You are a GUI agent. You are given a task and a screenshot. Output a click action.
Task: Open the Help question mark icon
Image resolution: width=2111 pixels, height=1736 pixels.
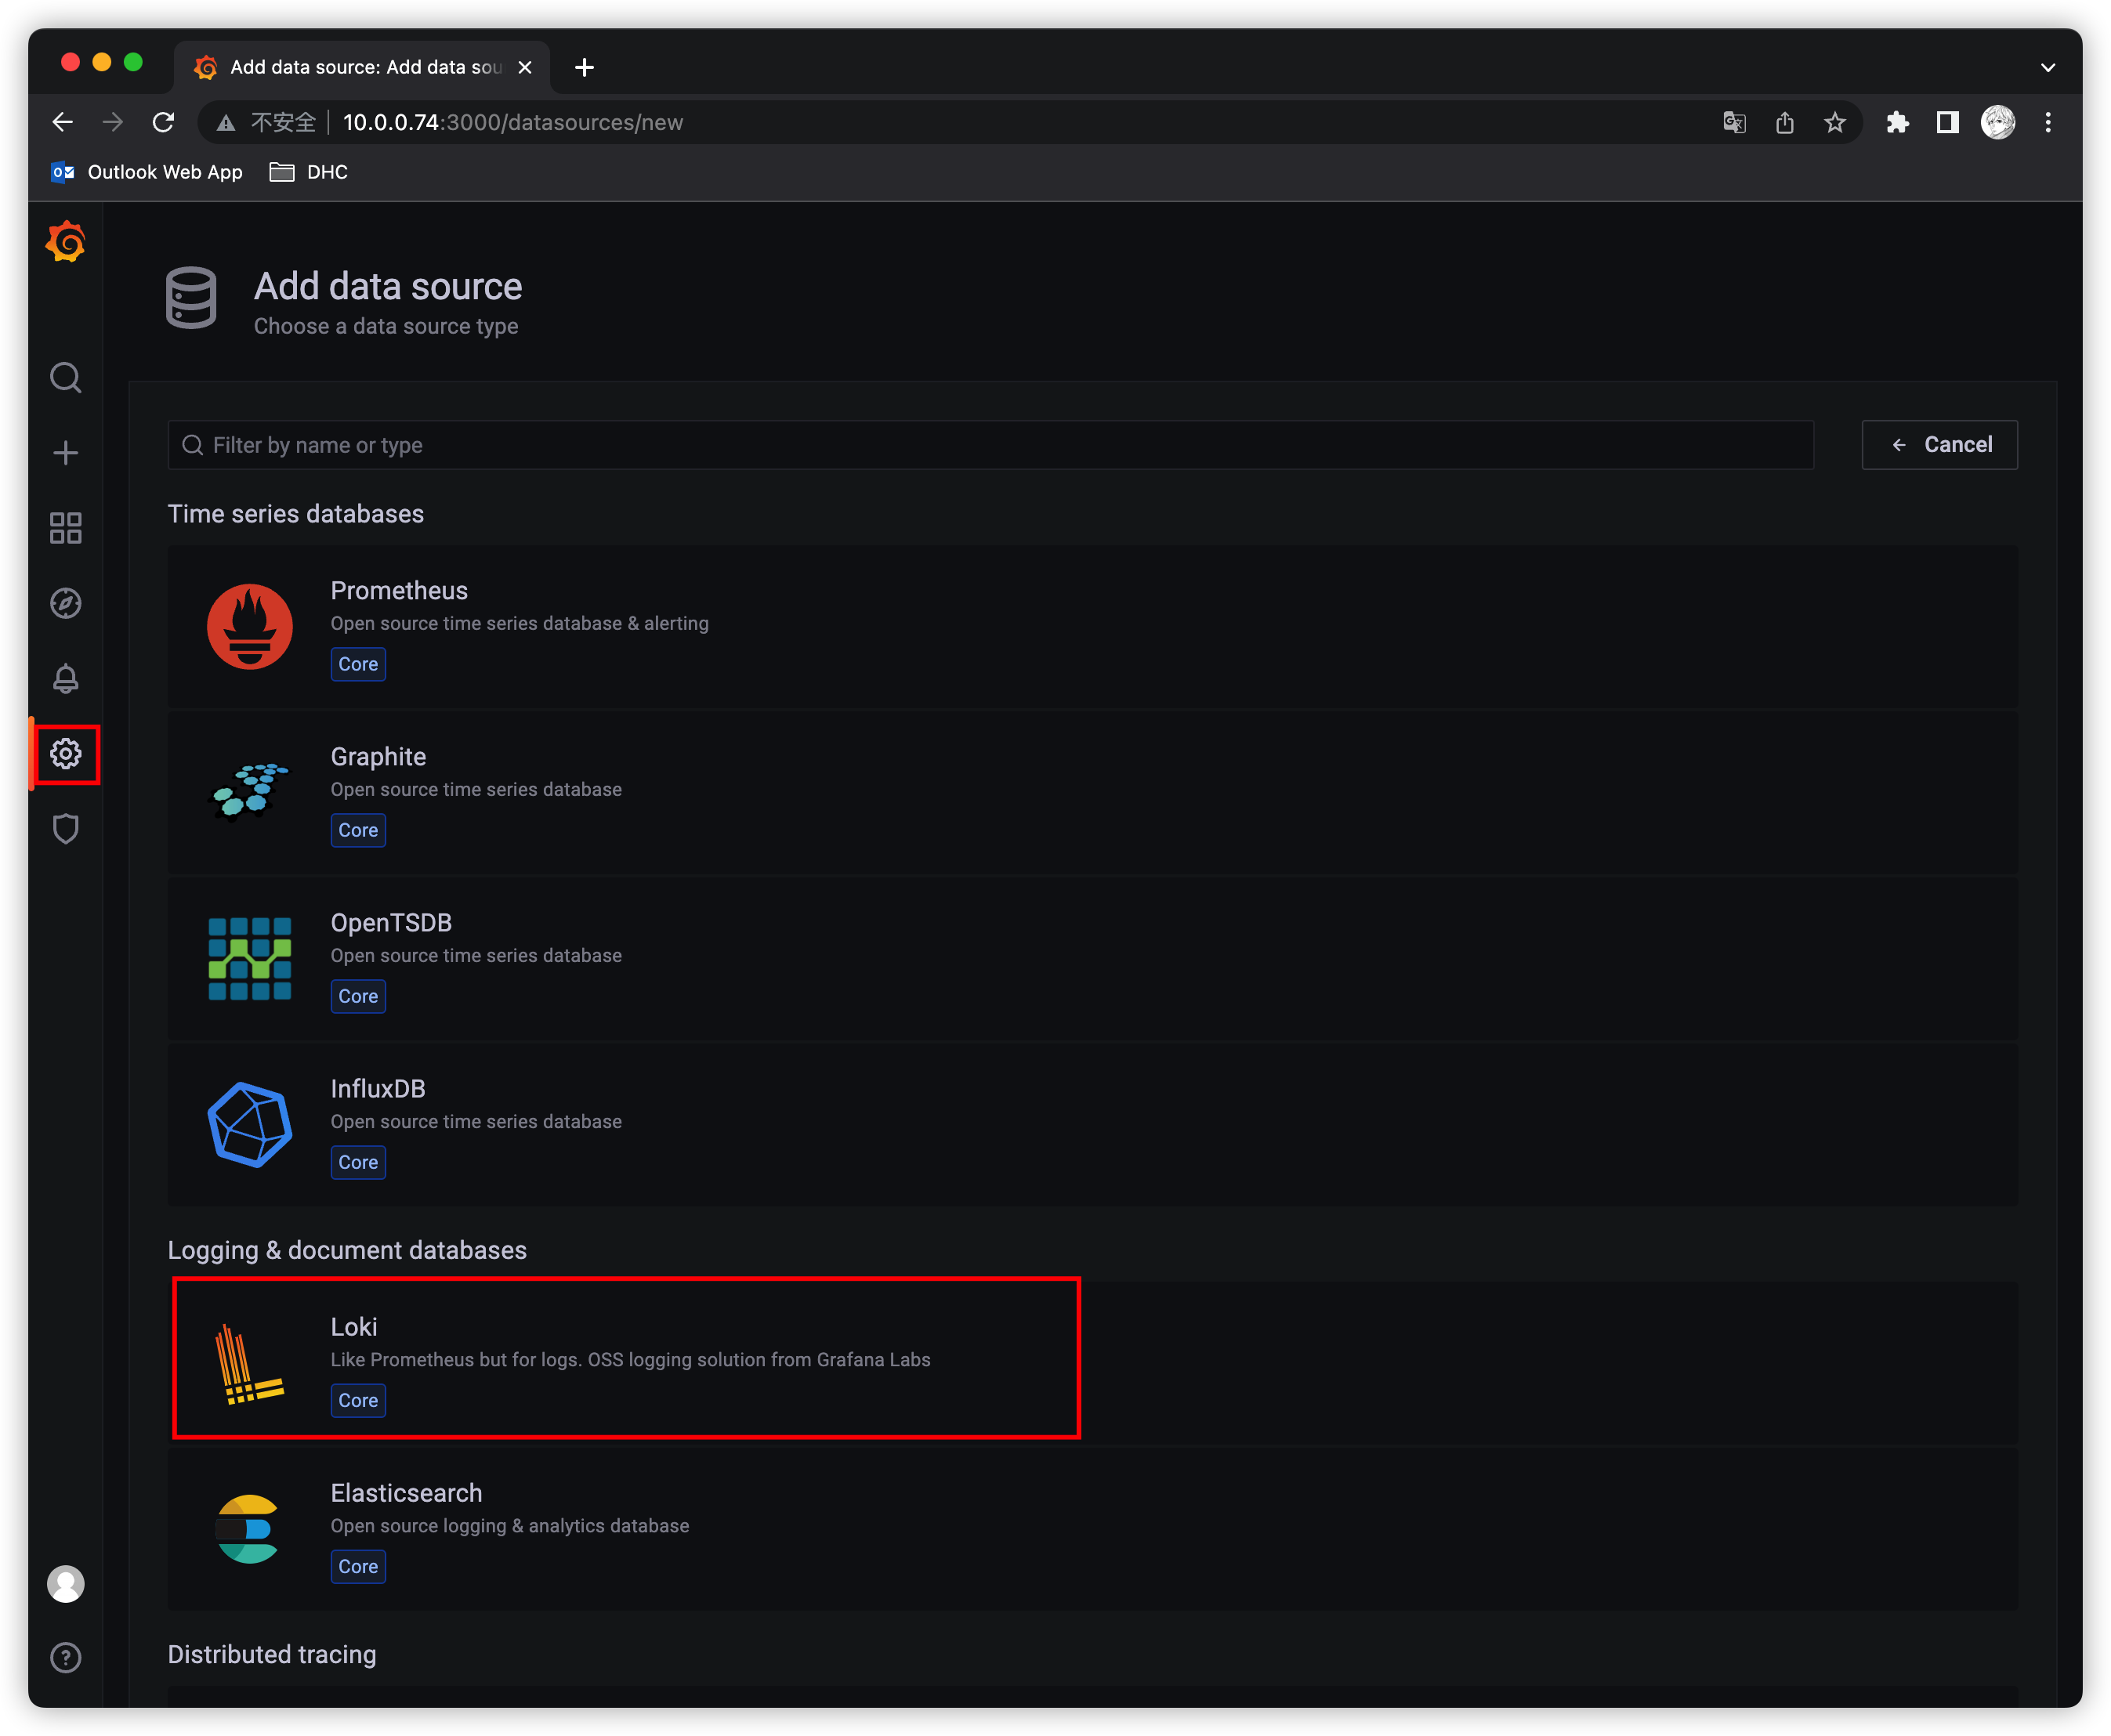coord(66,1658)
